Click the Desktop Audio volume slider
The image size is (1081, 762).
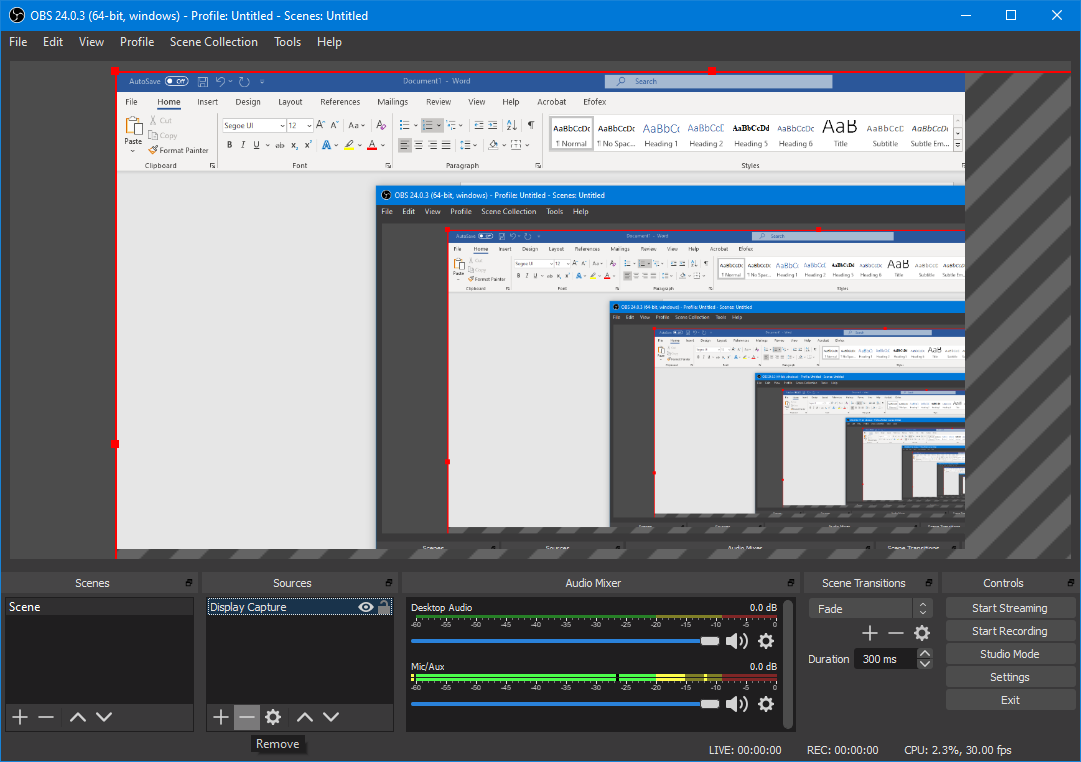(565, 641)
